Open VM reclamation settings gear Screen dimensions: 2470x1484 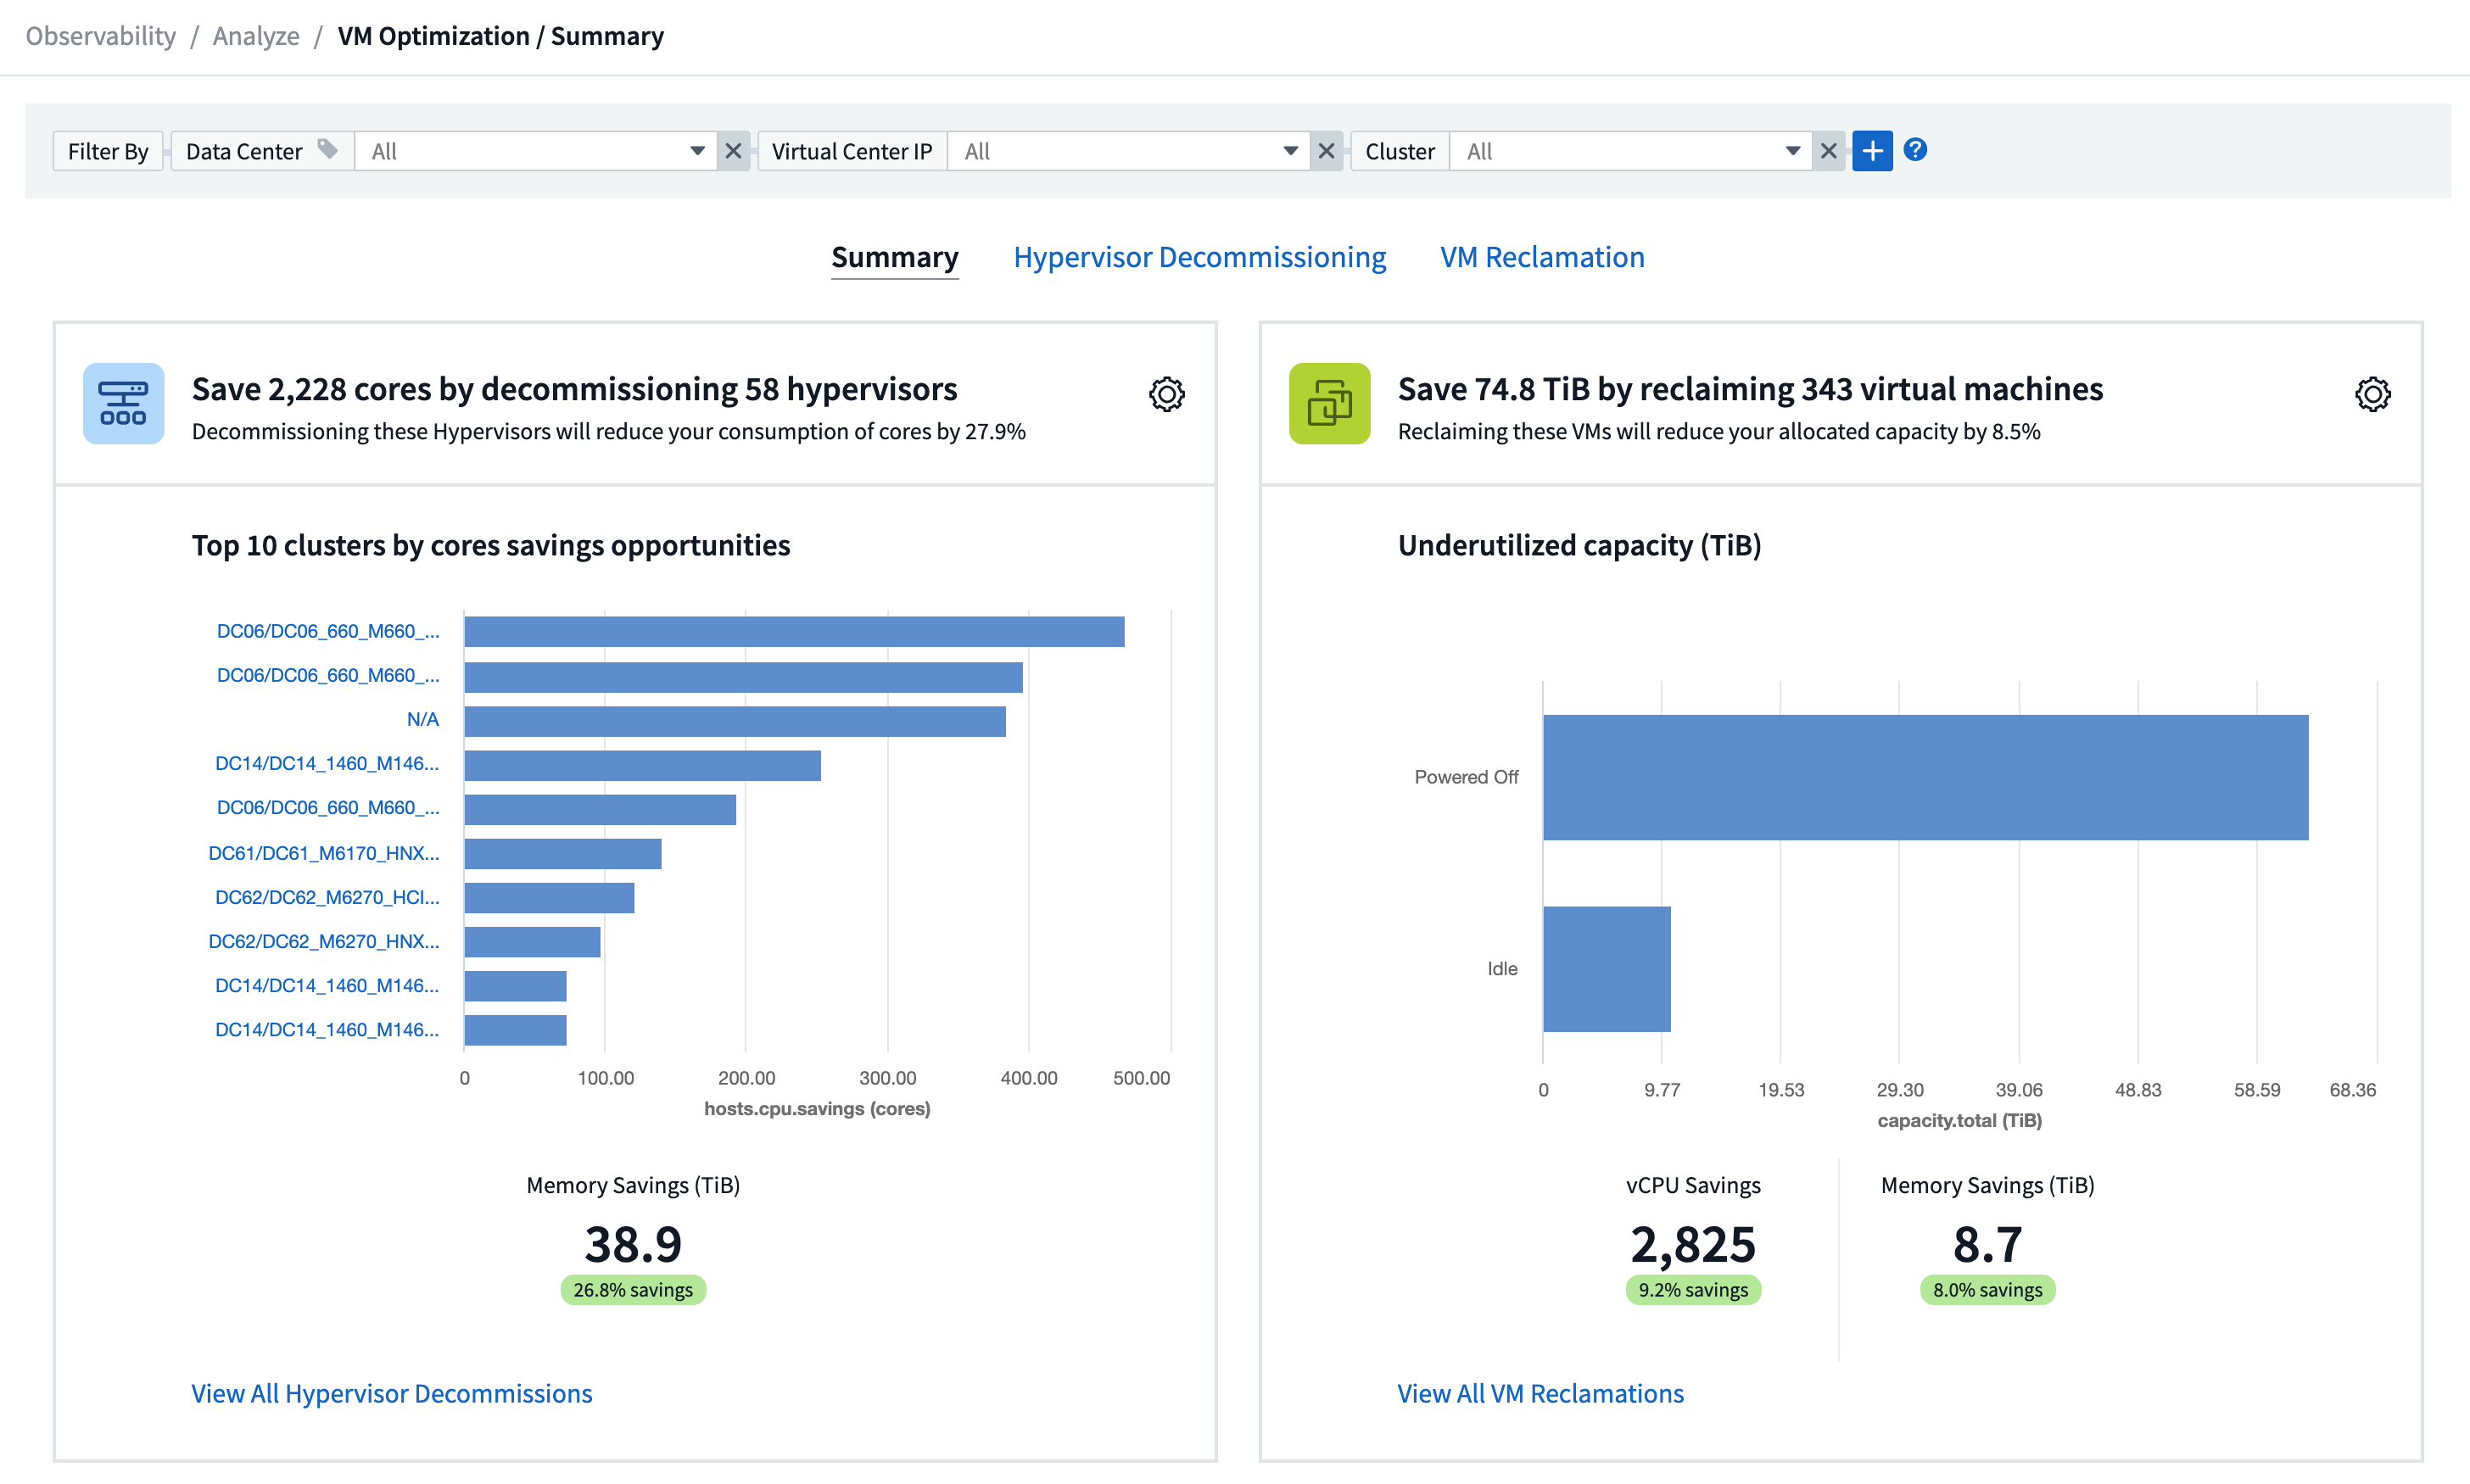(x=2372, y=394)
